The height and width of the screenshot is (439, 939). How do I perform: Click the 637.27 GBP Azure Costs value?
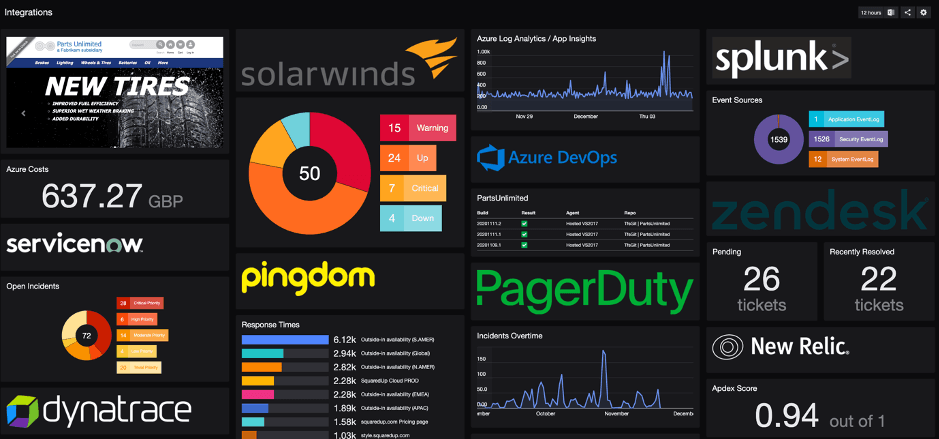[112, 196]
